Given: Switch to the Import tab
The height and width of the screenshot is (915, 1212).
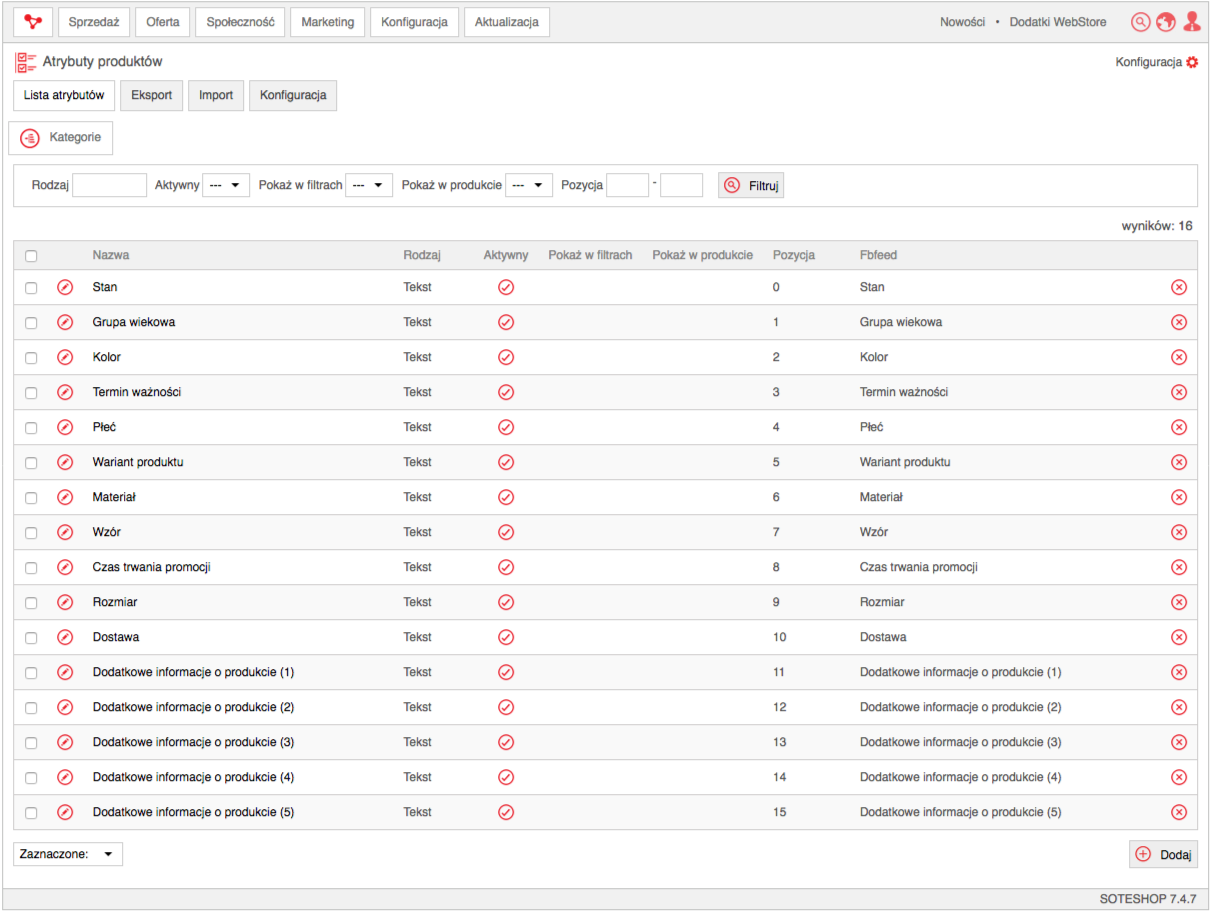Looking at the screenshot, I should [216, 95].
